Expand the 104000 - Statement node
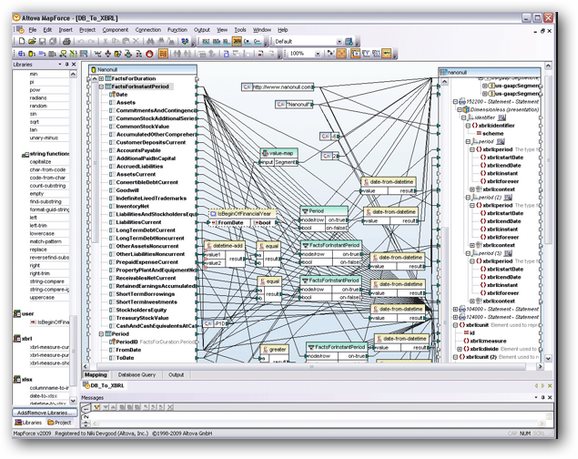Viewport: 578px width, 459px height. click(455, 309)
